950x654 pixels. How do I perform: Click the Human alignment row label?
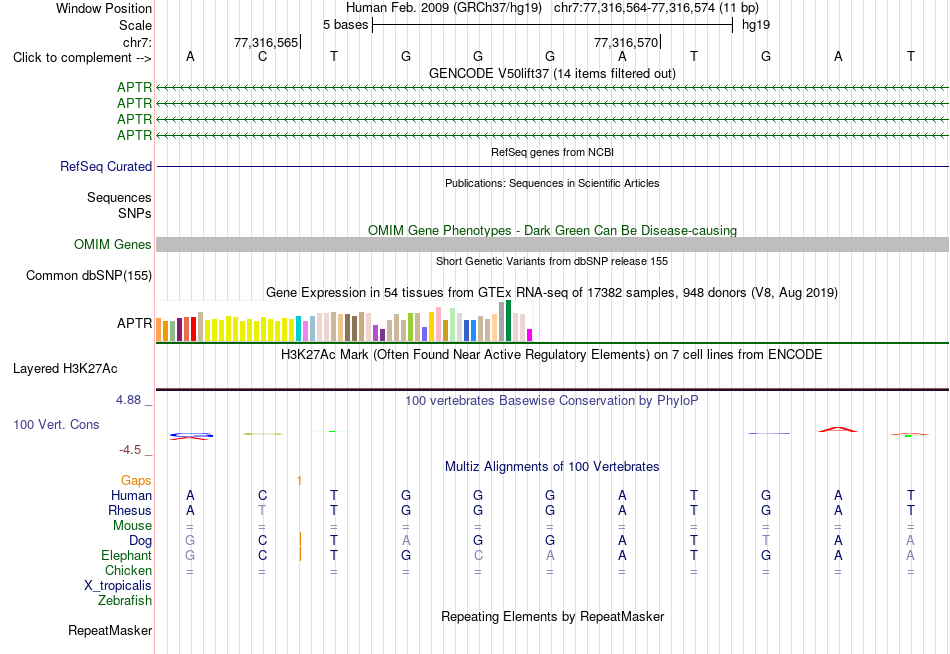click(131, 496)
